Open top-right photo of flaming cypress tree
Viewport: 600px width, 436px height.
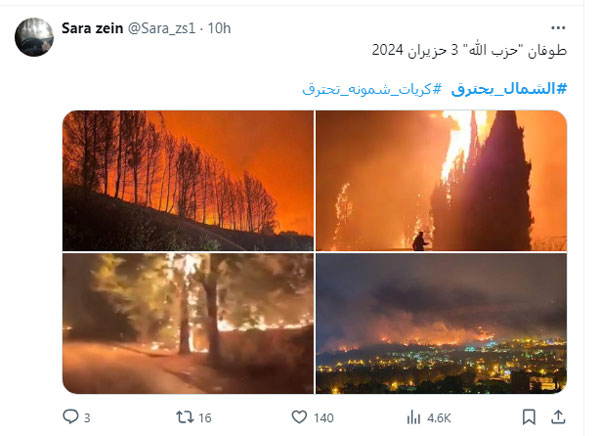click(x=441, y=181)
